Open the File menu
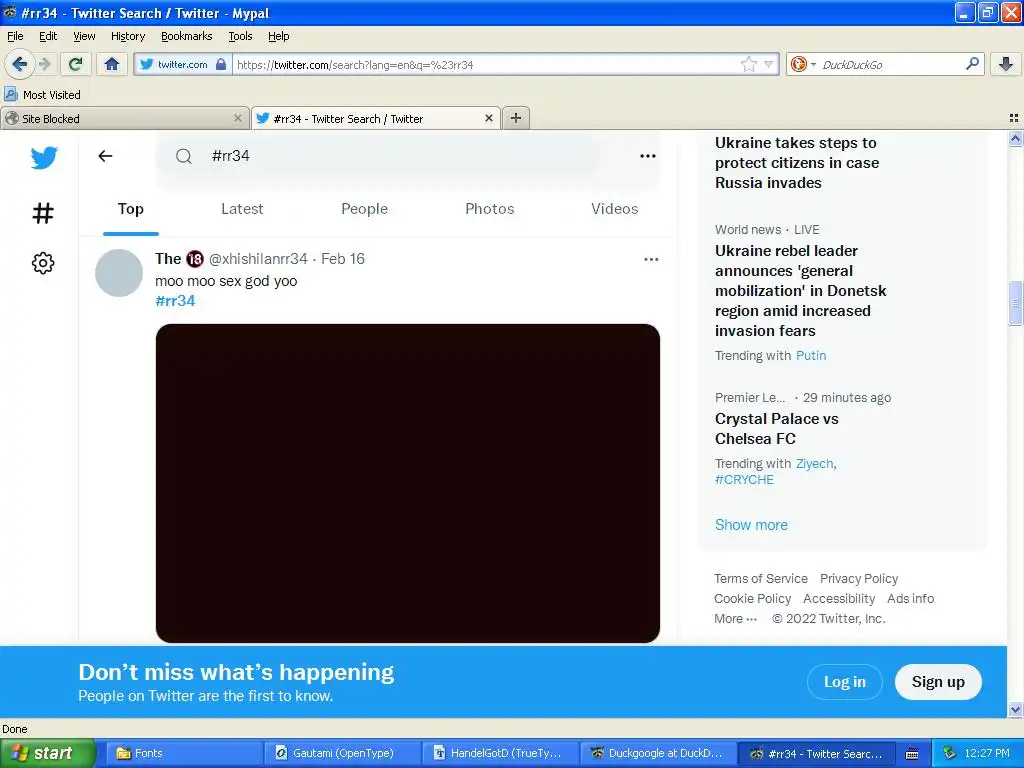This screenshot has height=768, width=1024. click(15, 36)
